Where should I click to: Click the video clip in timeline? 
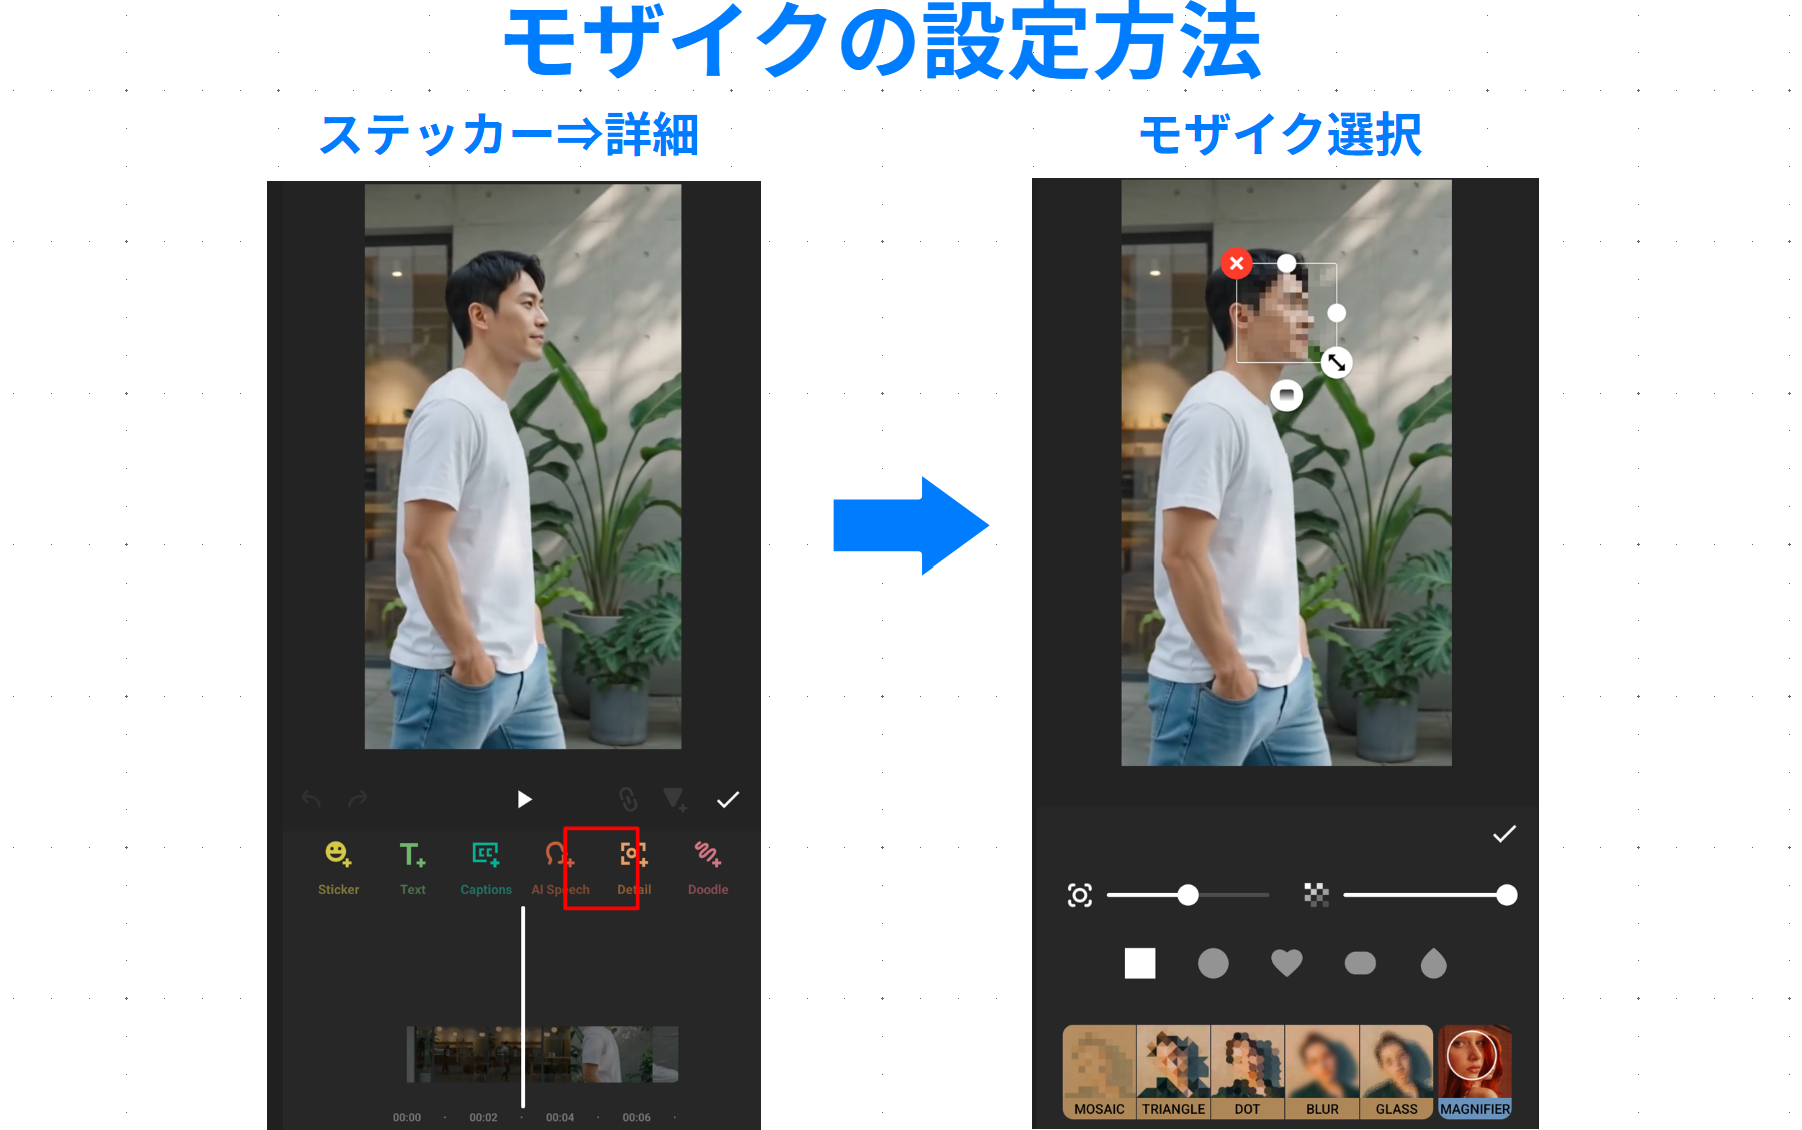pos(542,1054)
